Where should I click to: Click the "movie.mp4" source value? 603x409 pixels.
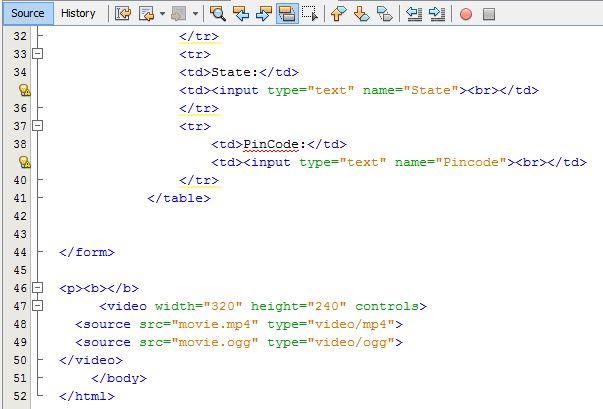215,324
